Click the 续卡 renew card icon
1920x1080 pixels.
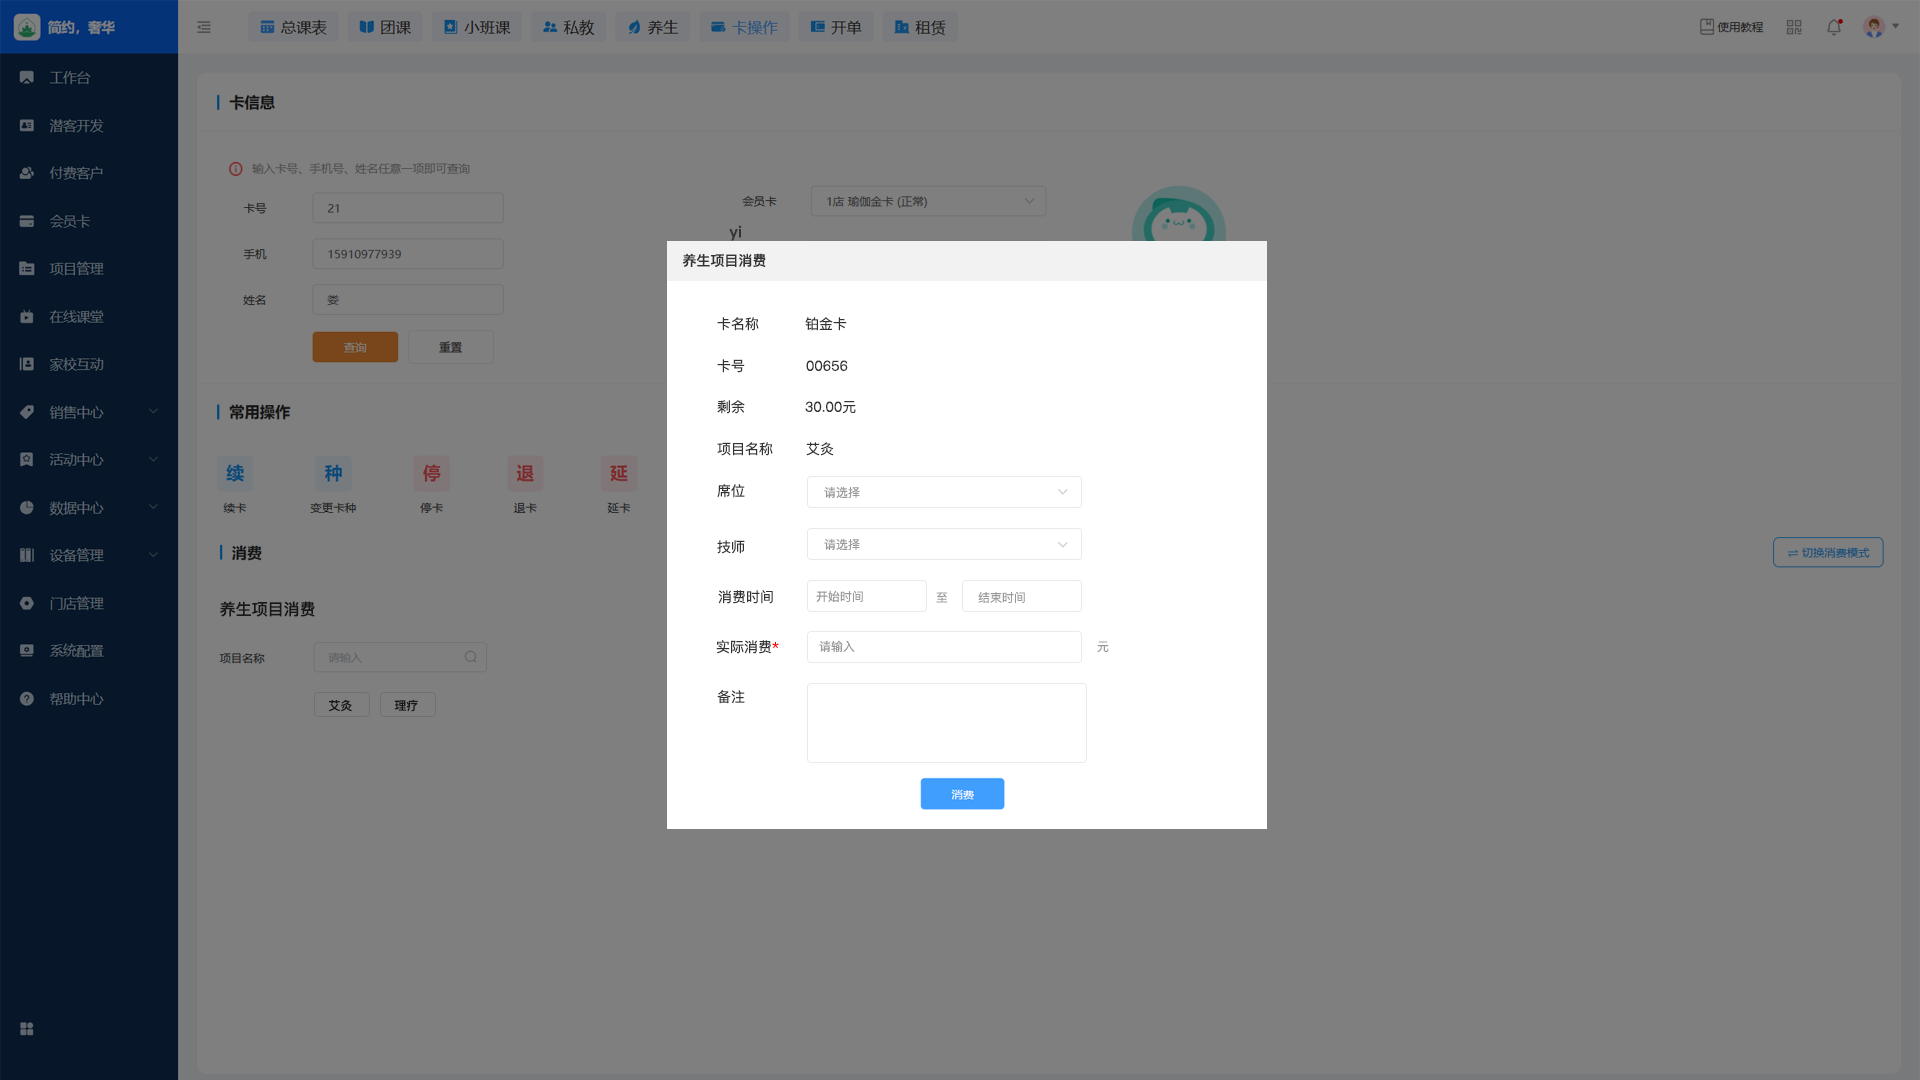(x=235, y=474)
